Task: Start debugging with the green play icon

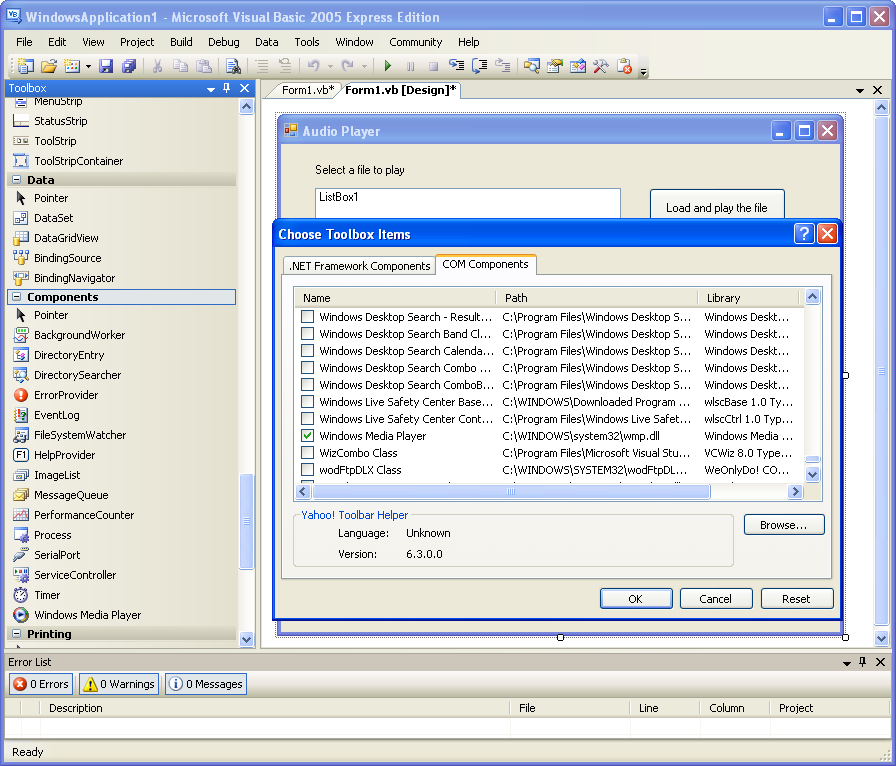Action: pyautogui.click(x=387, y=66)
